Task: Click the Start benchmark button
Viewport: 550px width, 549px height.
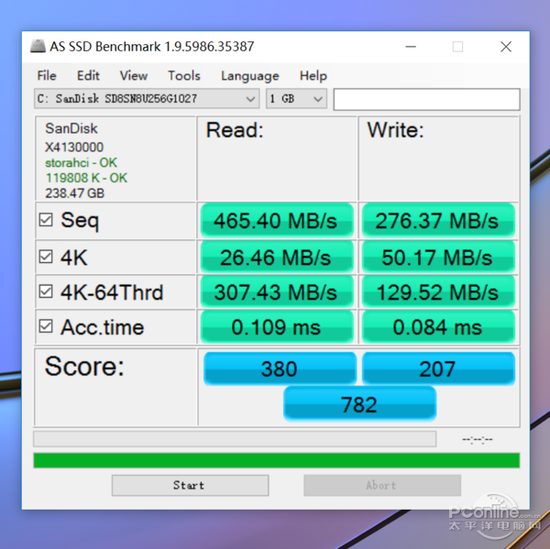Action: (x=190, y=486)
